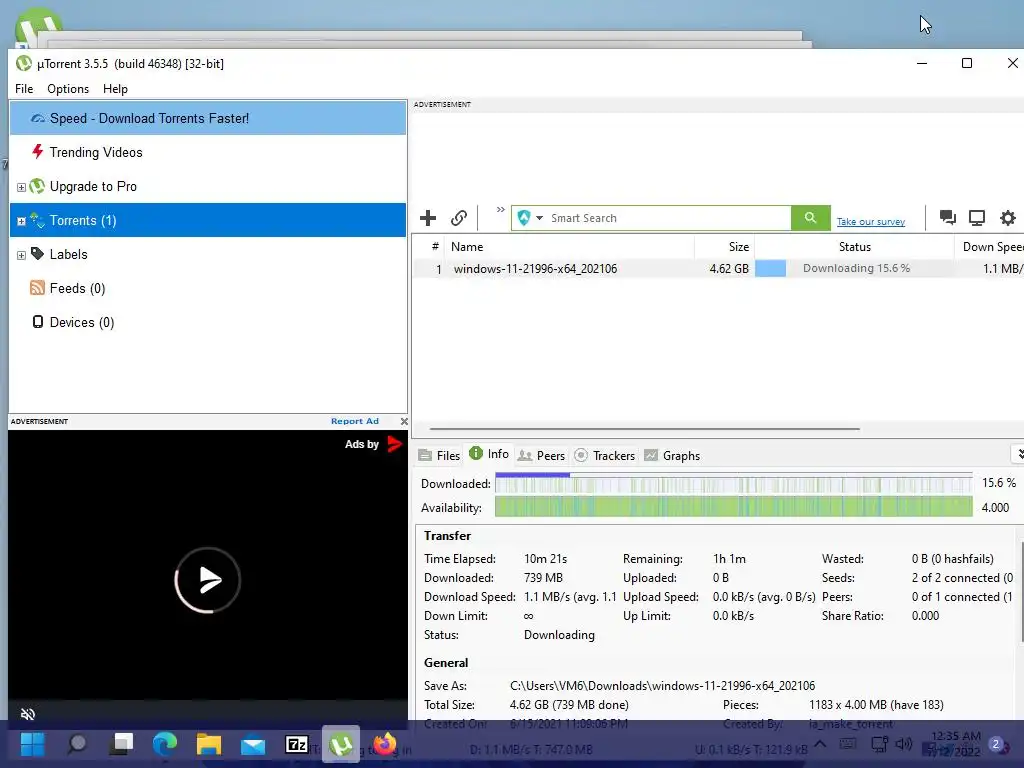Click the Labels tag icon

pyautogui.click(x=37, y=253)
